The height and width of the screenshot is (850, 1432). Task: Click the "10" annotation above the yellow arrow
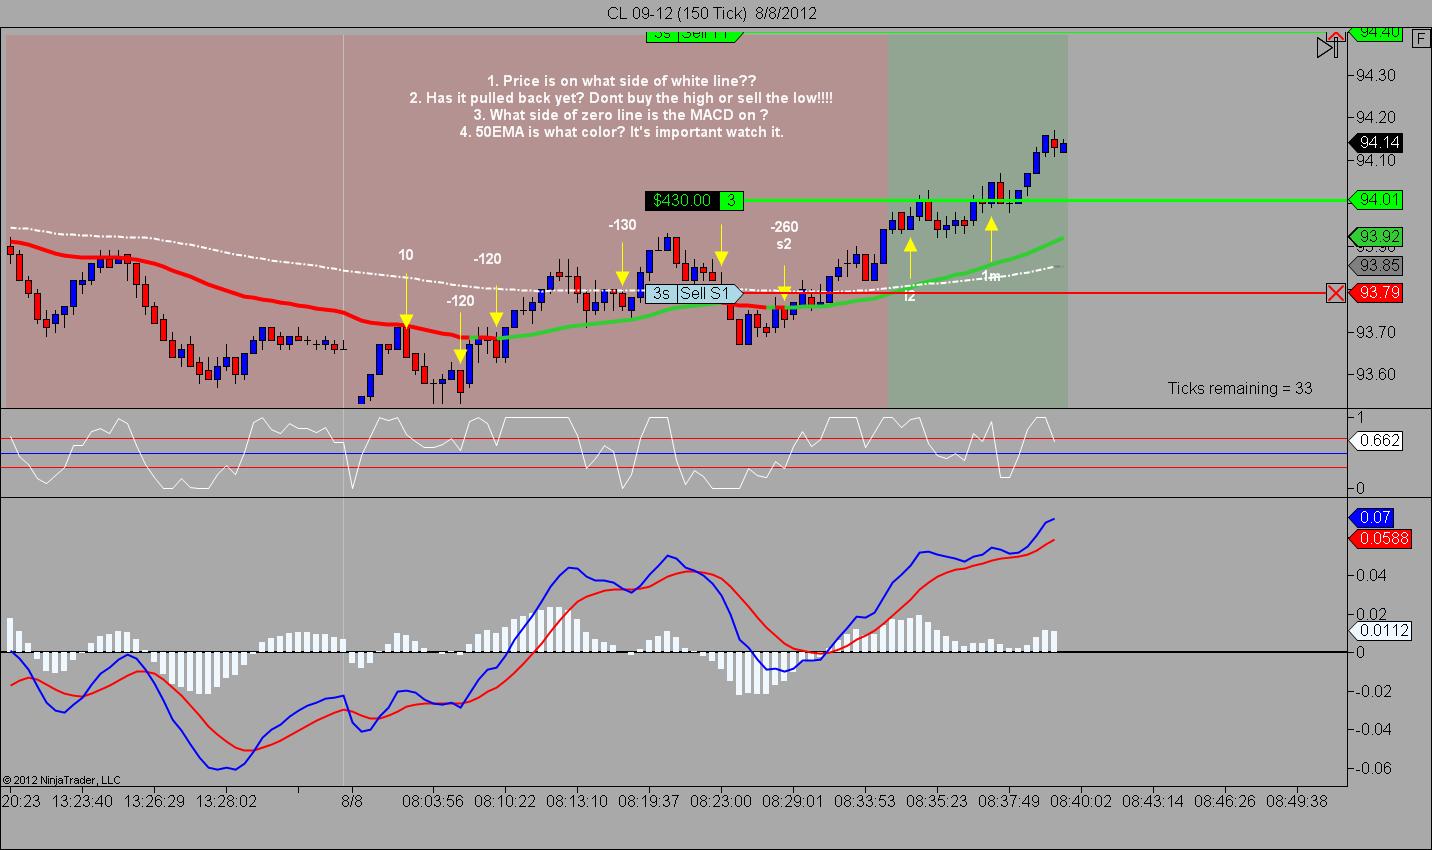405,255
